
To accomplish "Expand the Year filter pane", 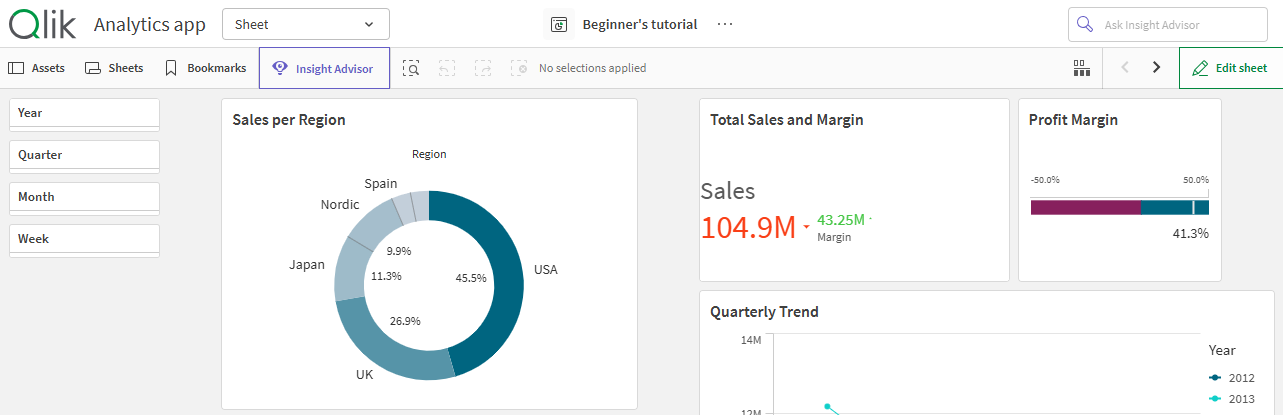I will 84,113.
